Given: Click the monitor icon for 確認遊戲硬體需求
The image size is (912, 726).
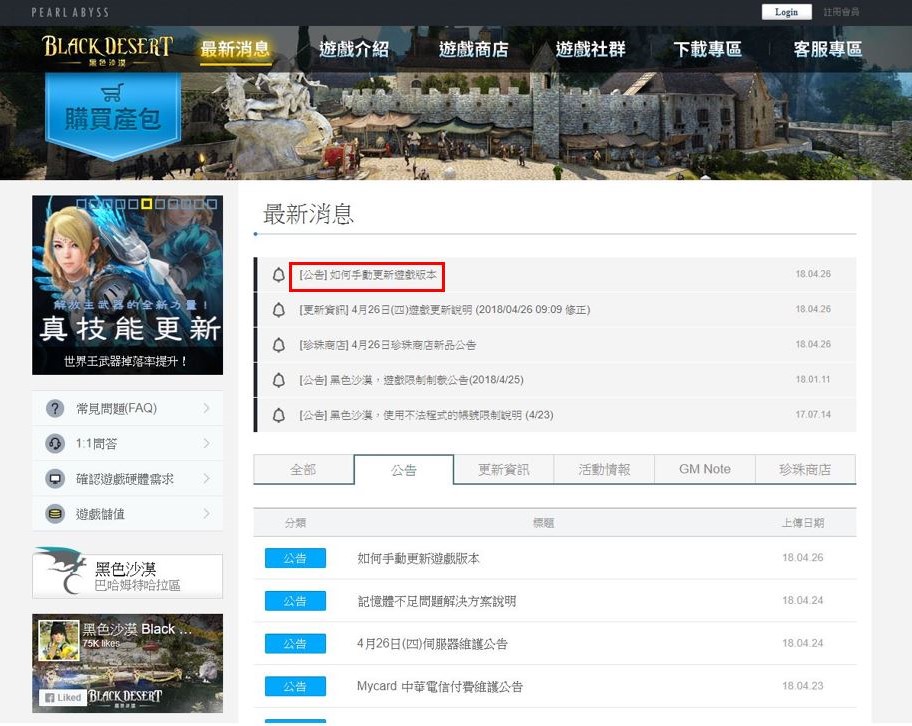Looking at the screenshot, I should click(55, 479).
